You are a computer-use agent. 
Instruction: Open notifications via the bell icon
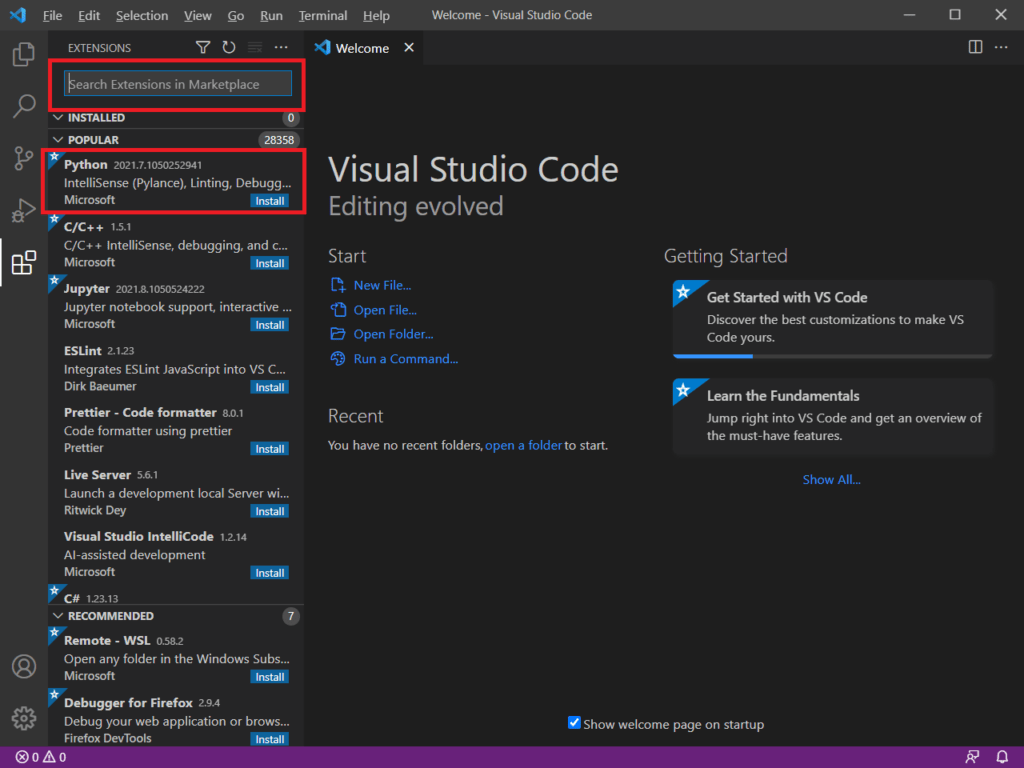tap(1004, 757)
